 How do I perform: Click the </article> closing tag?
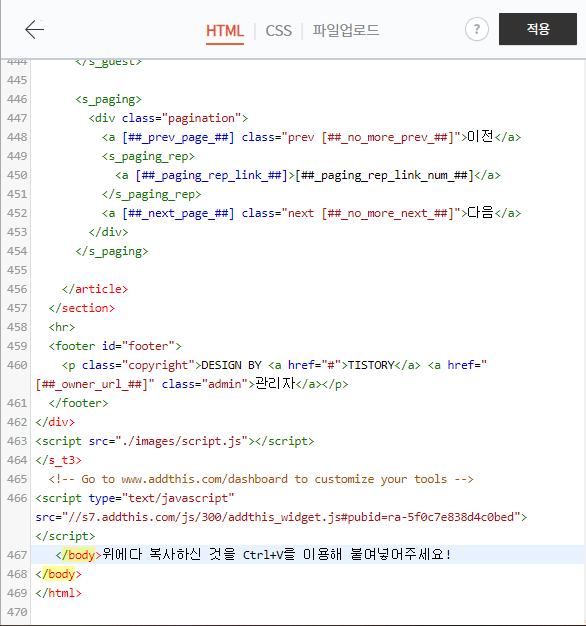[x=95, y=289]
